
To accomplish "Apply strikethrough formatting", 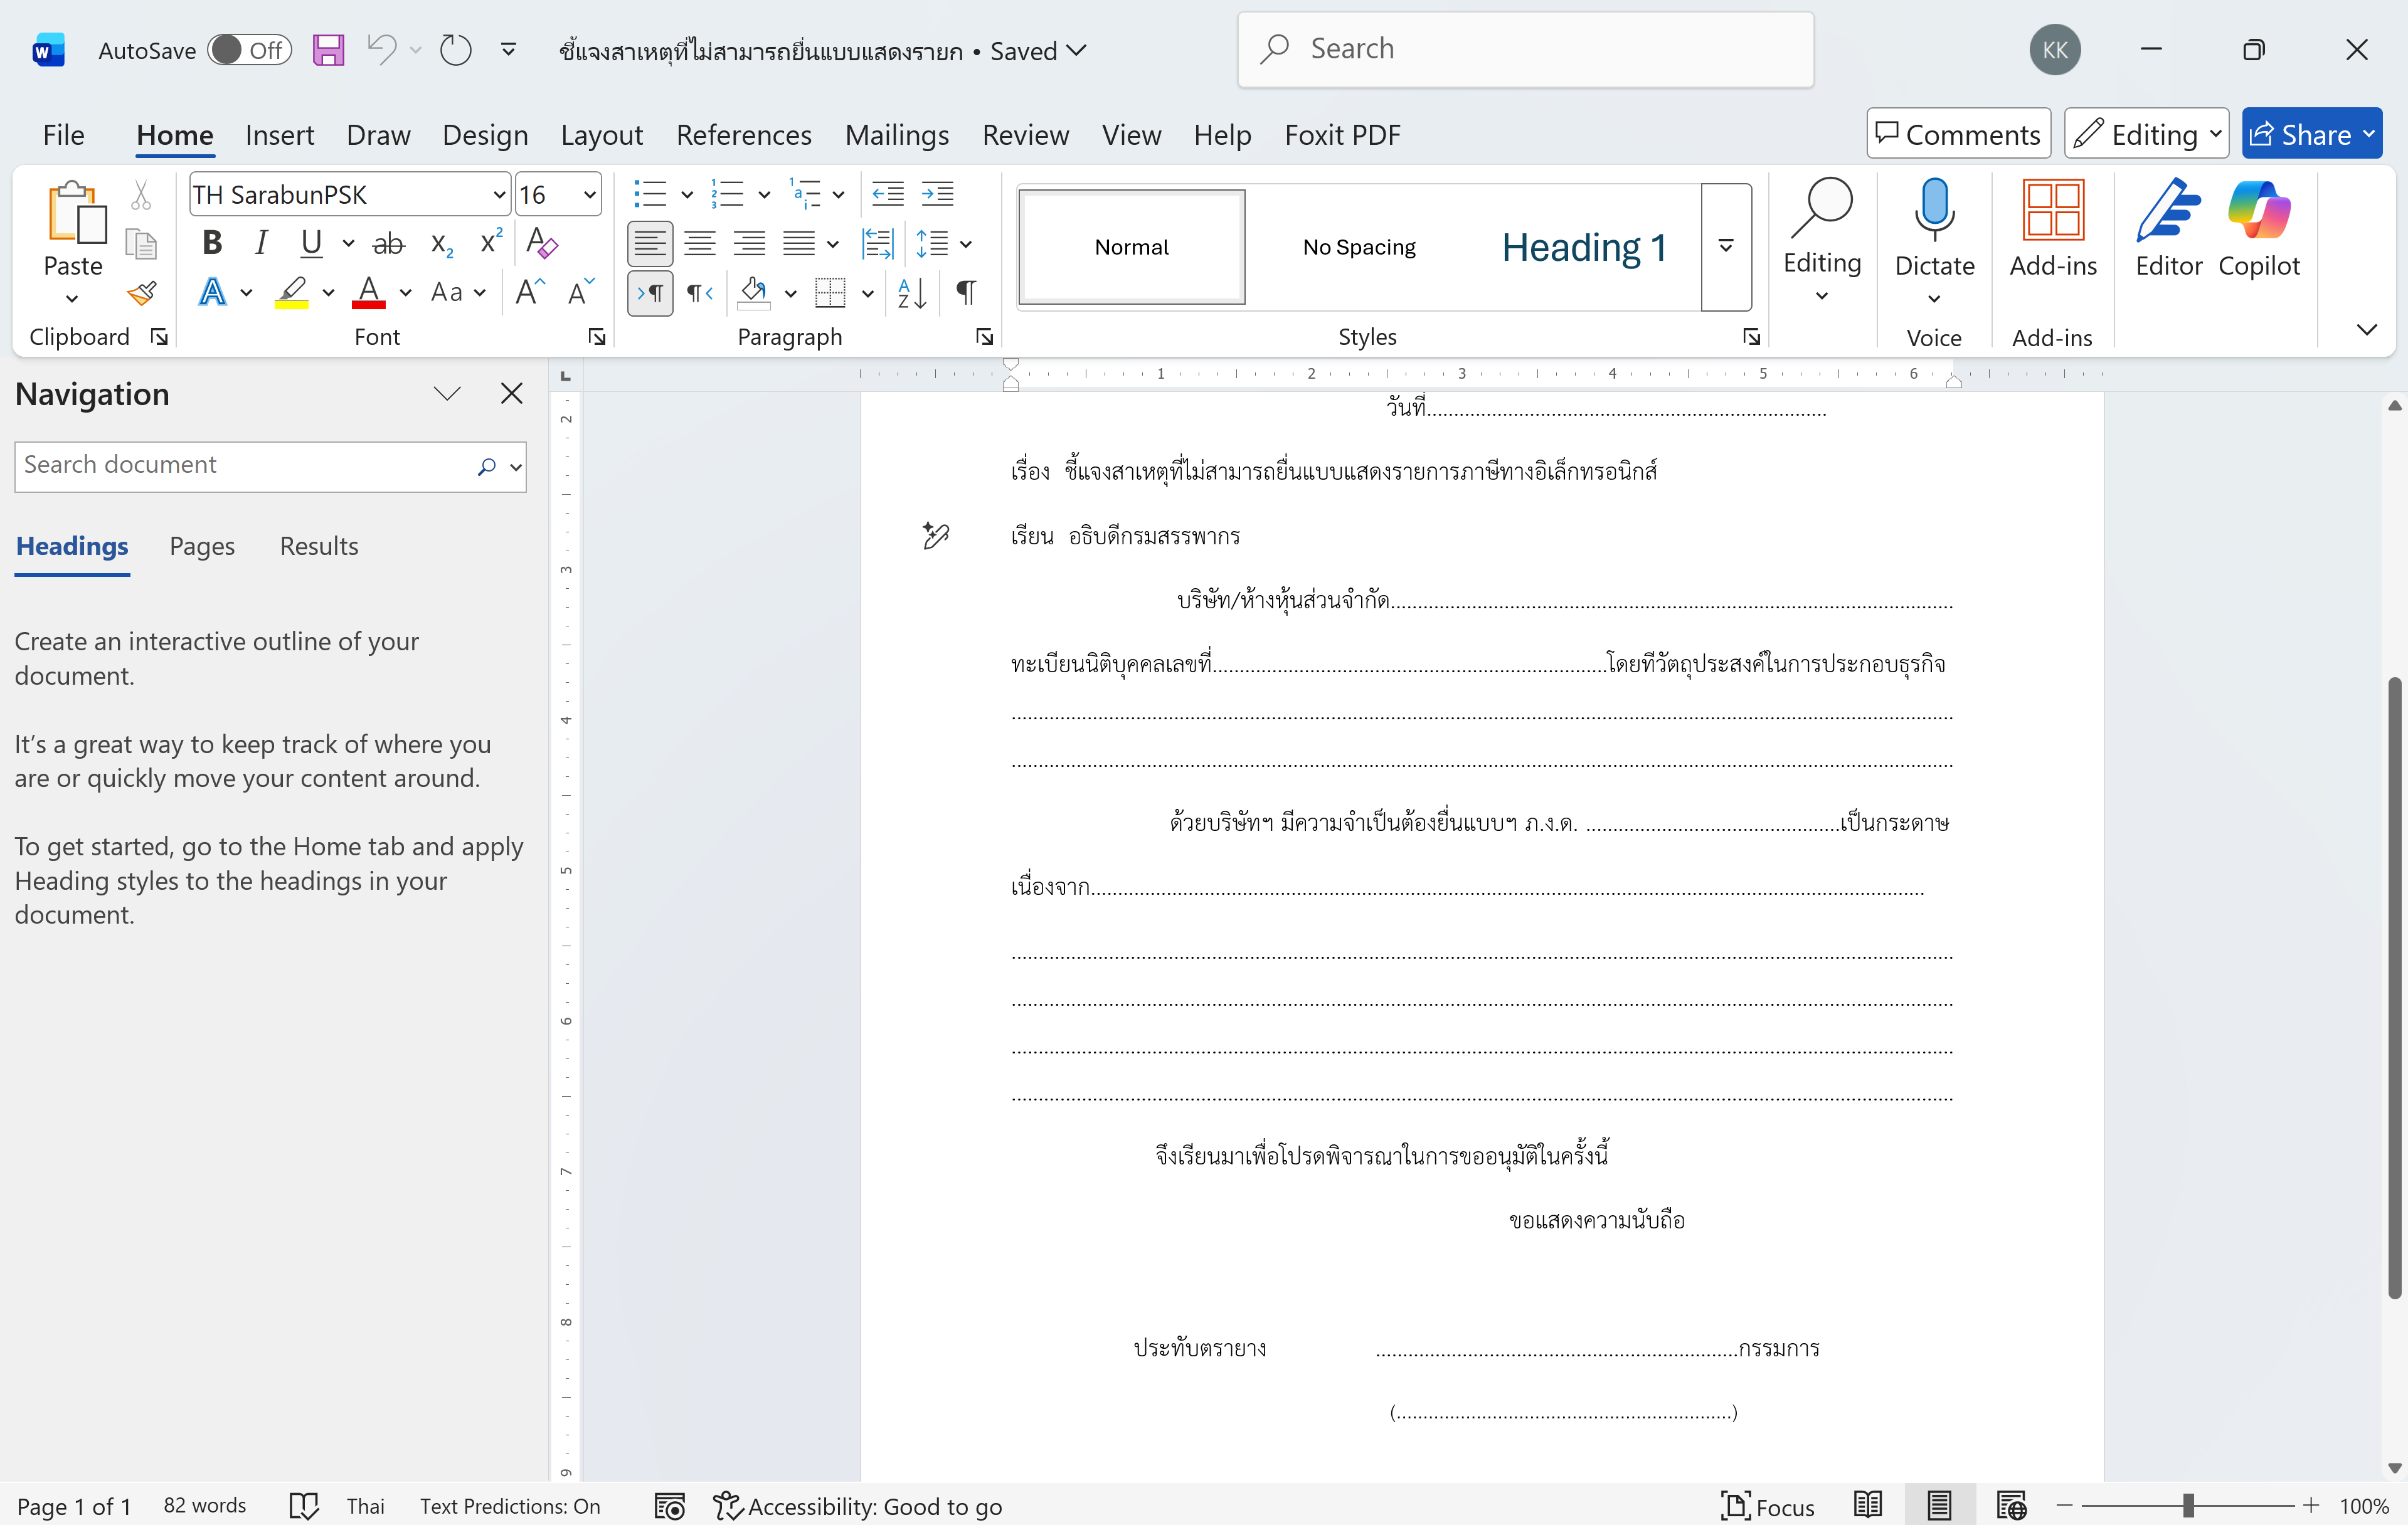I will pos(388,243).
